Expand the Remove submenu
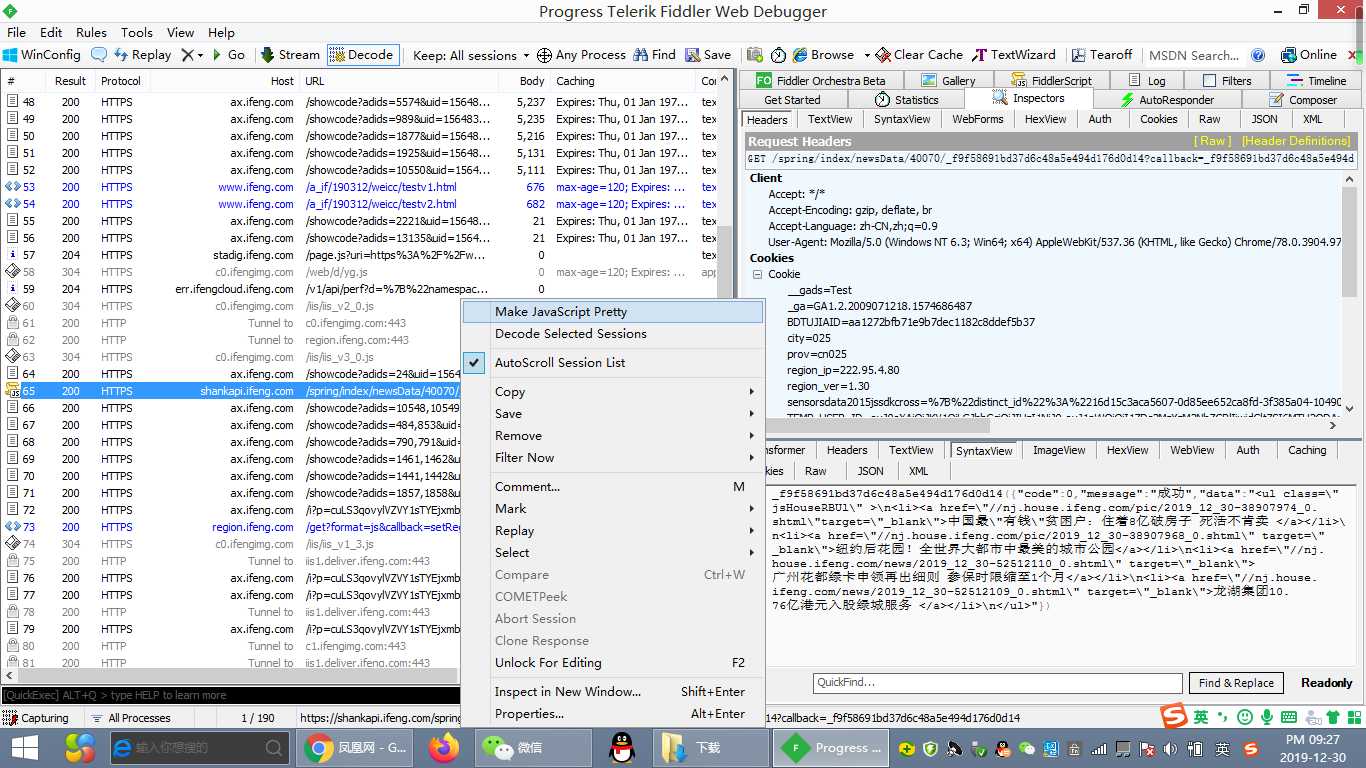1366x768 pixels. click(612, 436)
